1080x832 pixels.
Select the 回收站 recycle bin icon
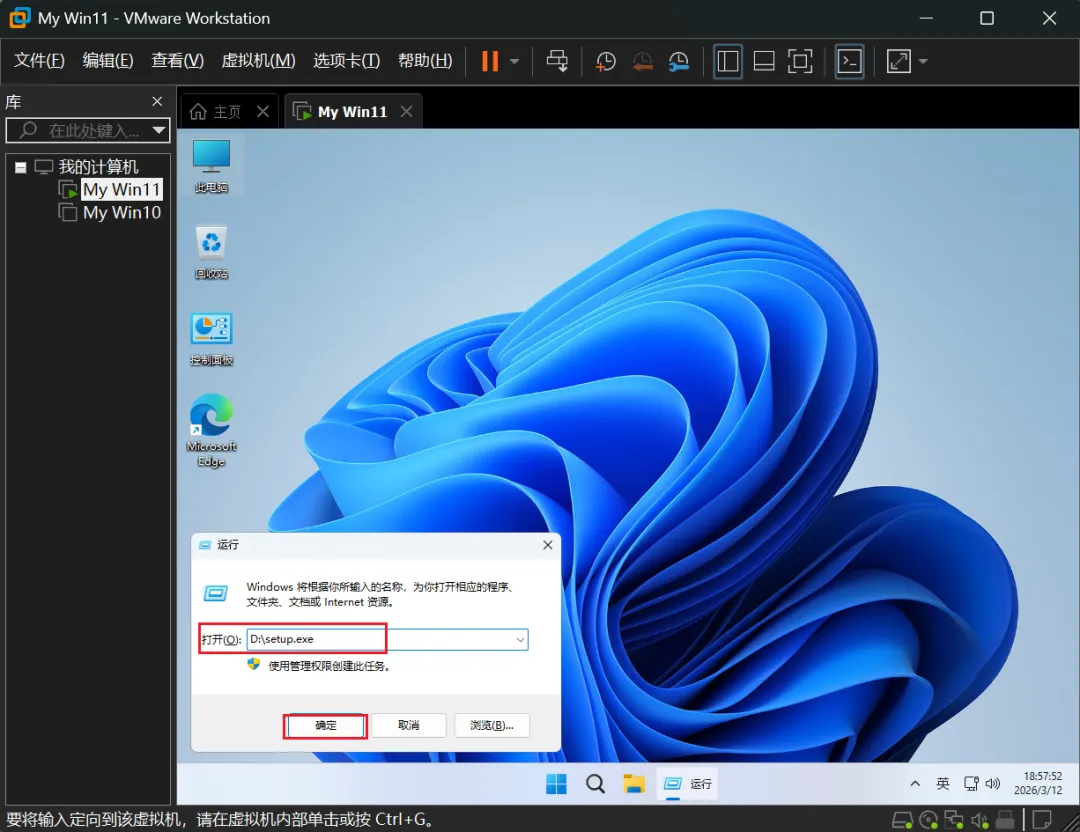pyautogui.click(x=211, y=253)
